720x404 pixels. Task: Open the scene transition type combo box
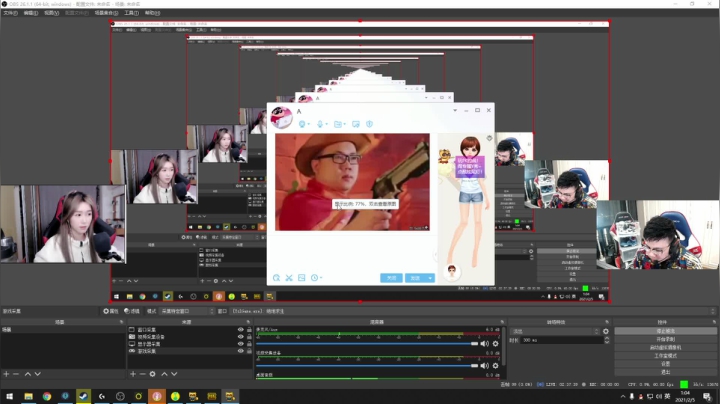pos(555,331)
